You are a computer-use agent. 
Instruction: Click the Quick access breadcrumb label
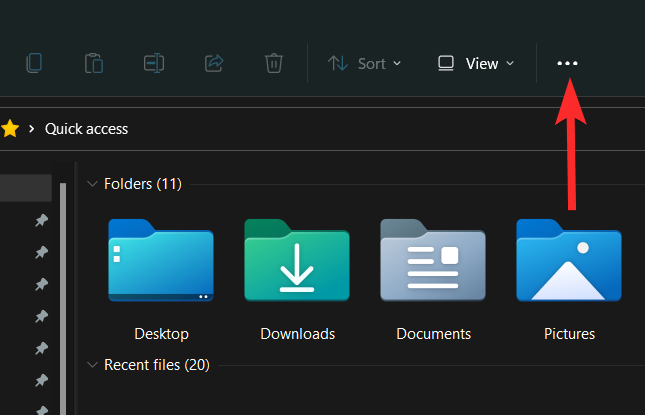(86, 129)
